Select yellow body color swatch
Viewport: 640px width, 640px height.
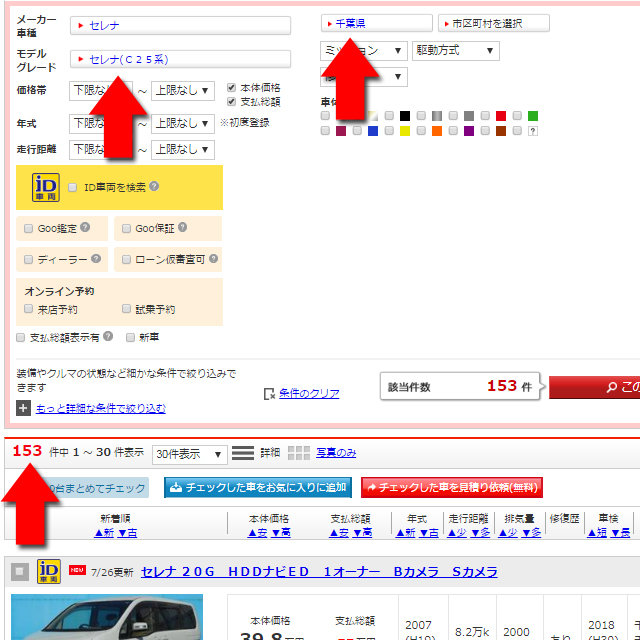click(x=404, y=131)
